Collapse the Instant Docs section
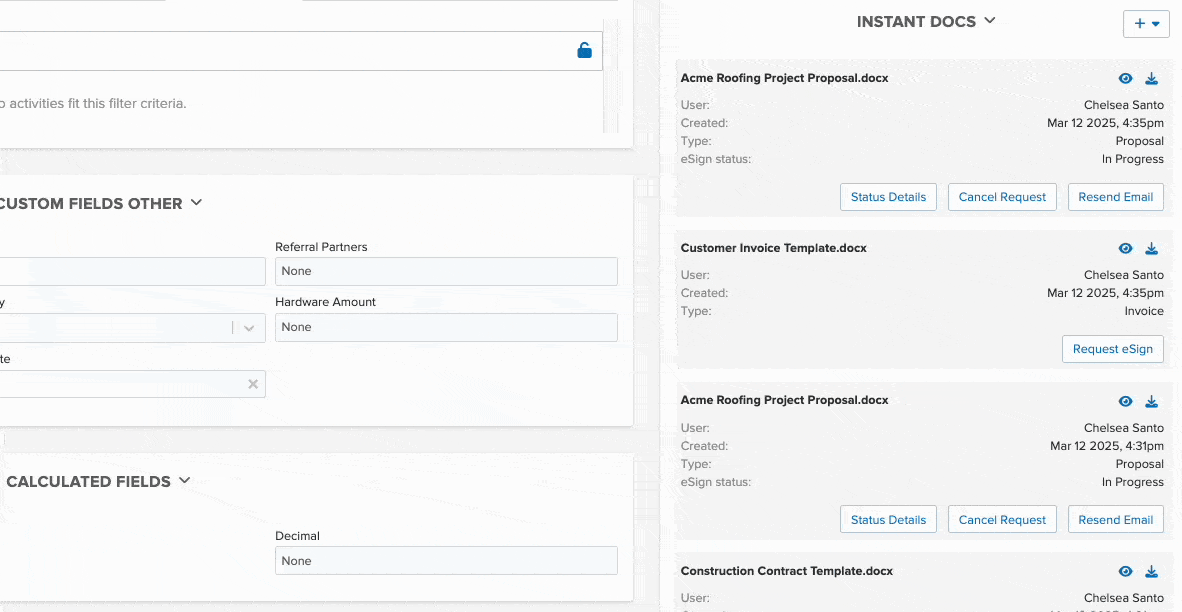Viewport: 1182px width, 612px height. pyautogui.click(x=990, y=20)
